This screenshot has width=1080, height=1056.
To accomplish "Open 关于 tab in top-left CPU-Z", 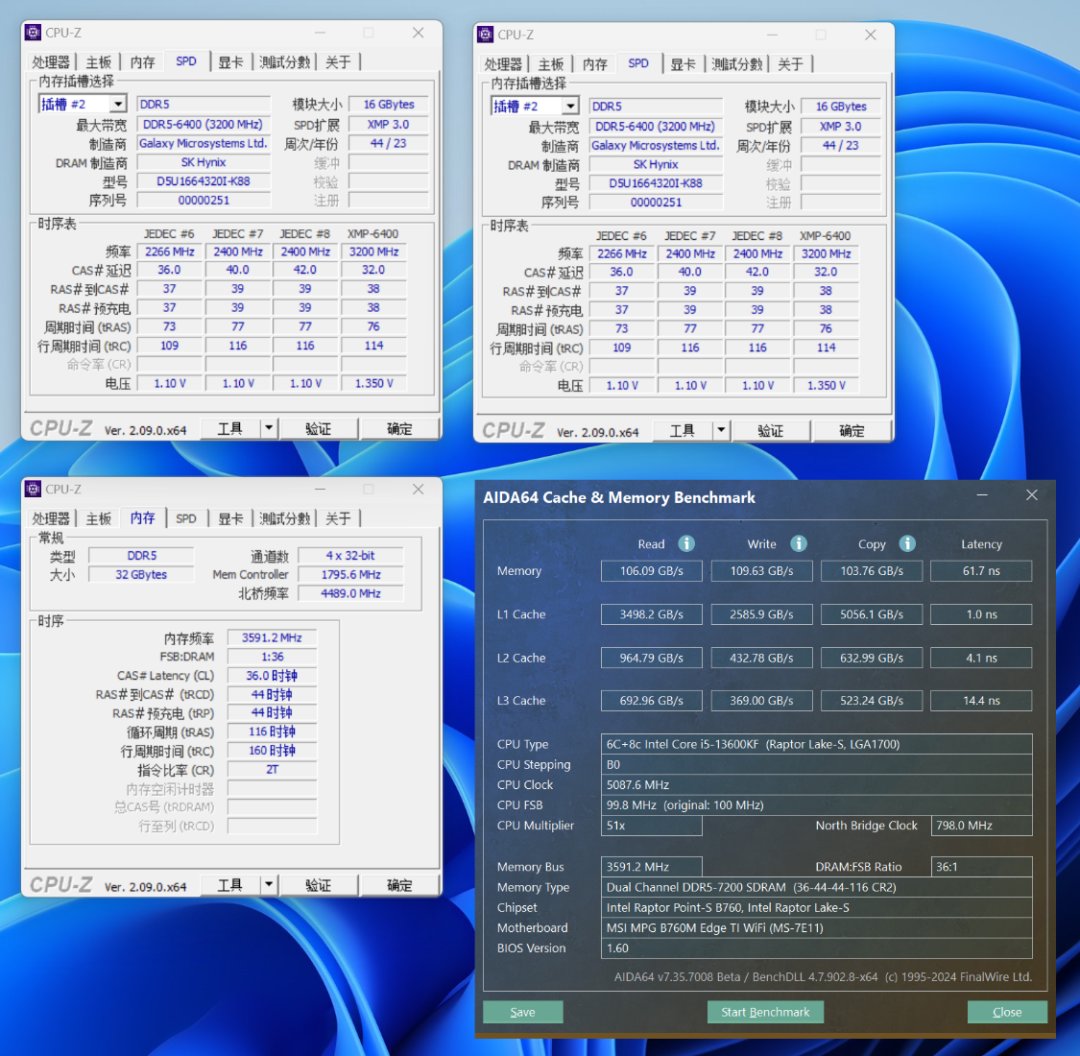I will pyautogui.click(x=338, y=62).
